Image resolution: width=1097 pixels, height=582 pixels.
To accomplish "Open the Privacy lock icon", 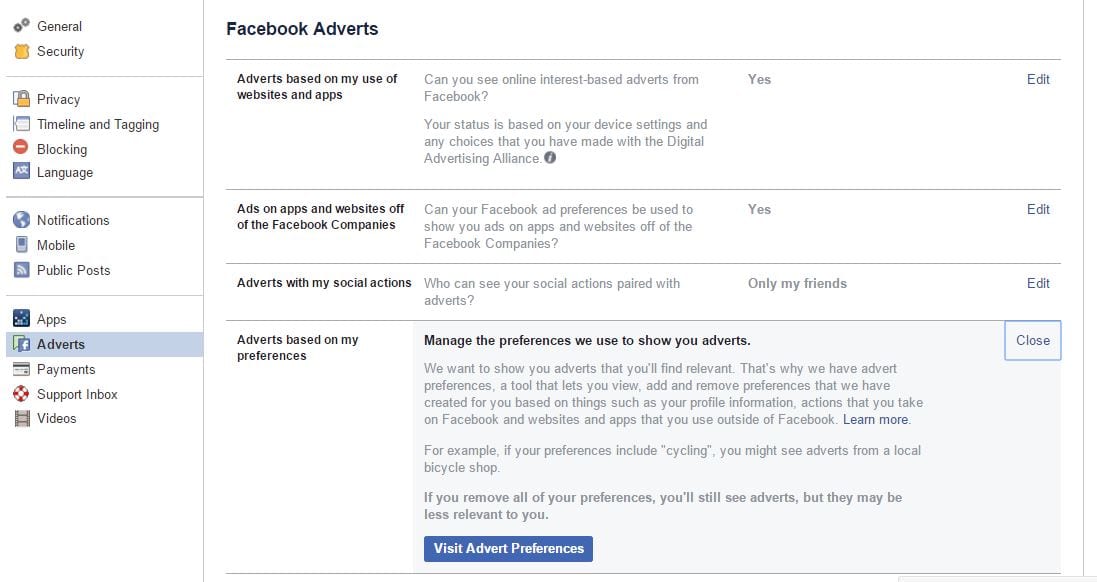I will (x=22, y=99).
